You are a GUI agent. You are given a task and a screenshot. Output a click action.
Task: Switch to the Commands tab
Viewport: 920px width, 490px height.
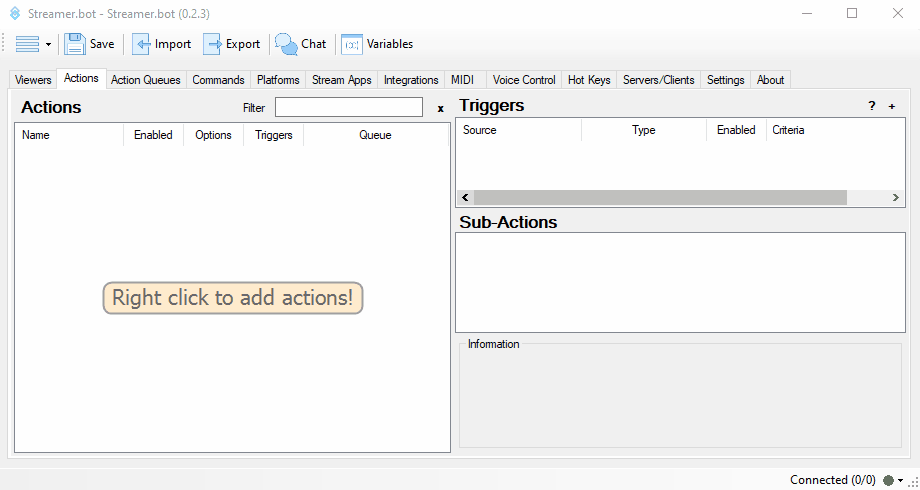coord(218,80)
